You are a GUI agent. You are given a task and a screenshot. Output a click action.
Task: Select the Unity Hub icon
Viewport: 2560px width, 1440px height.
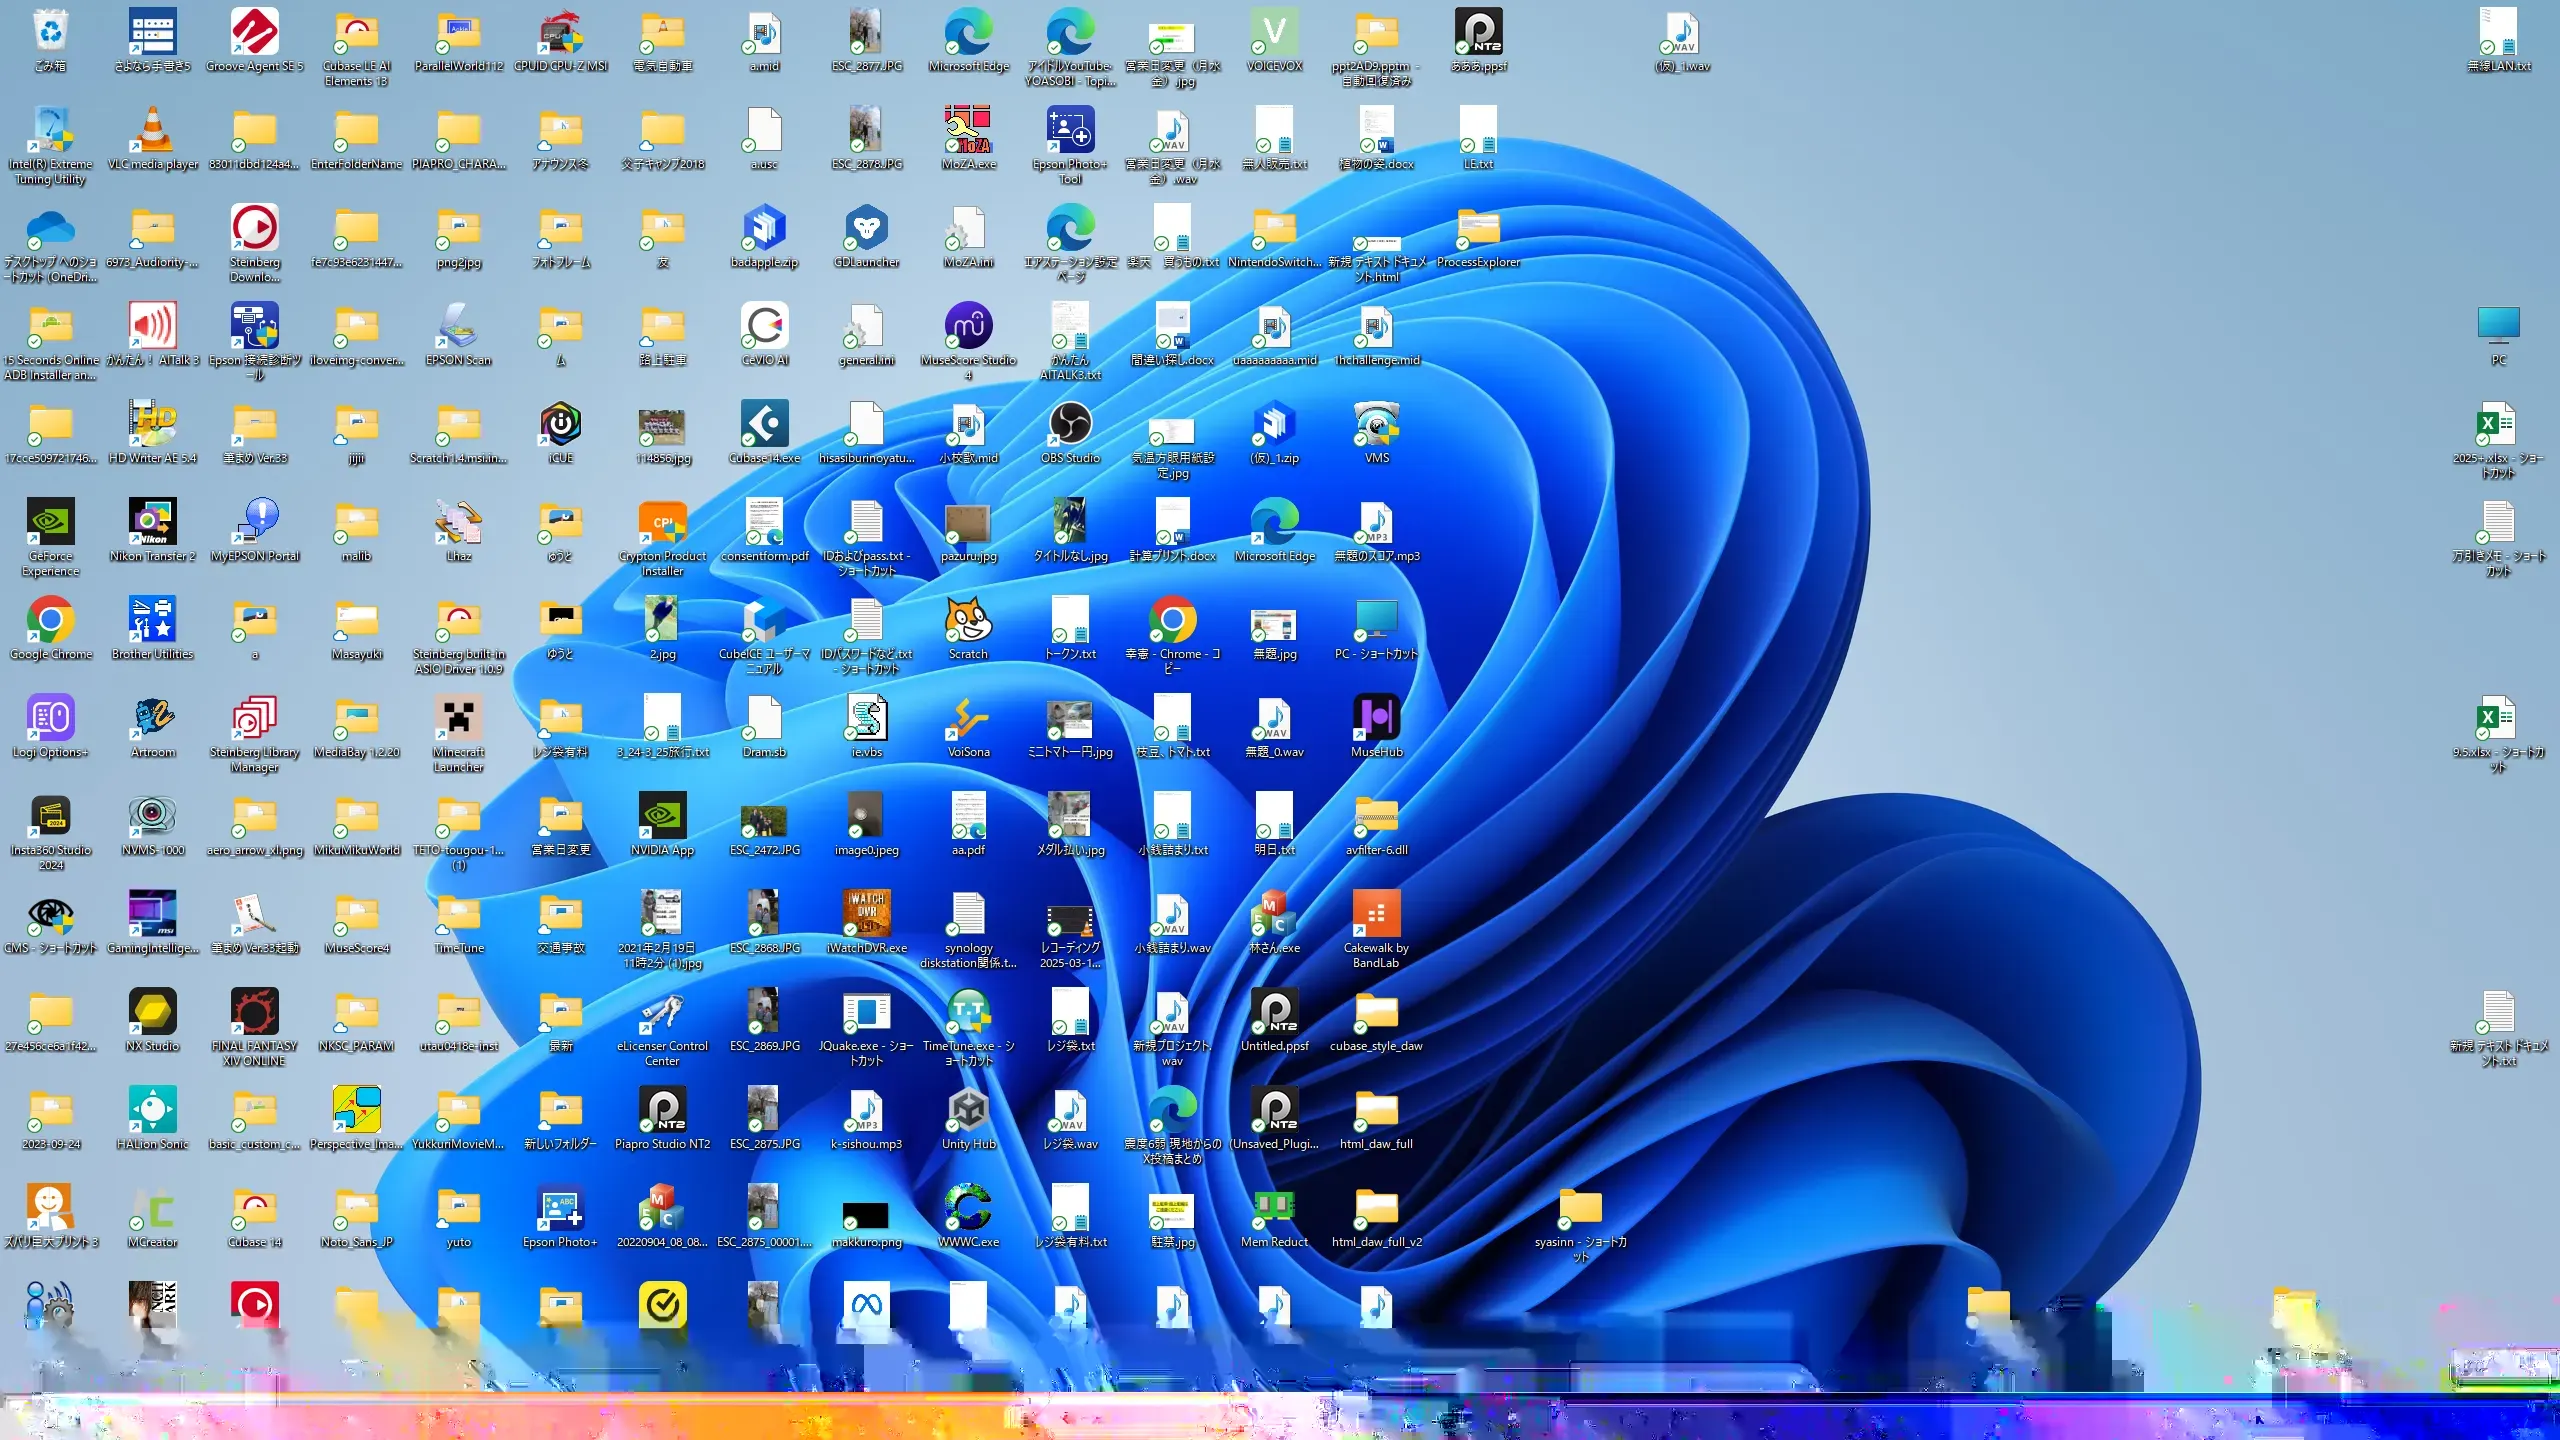(x=968, y=1112)
